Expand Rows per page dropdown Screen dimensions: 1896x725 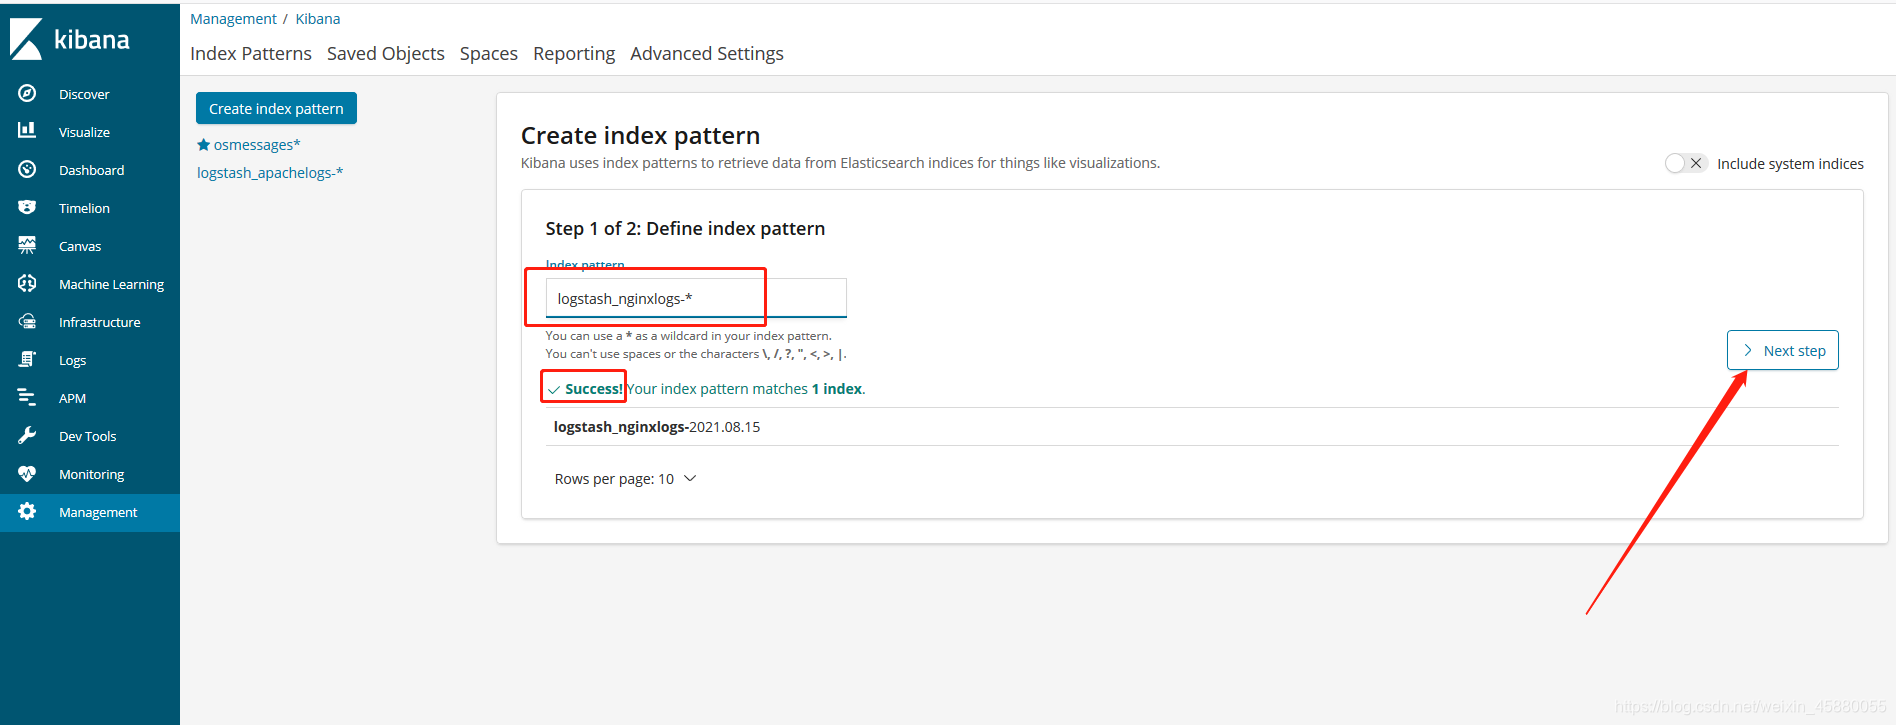point(625,479)
